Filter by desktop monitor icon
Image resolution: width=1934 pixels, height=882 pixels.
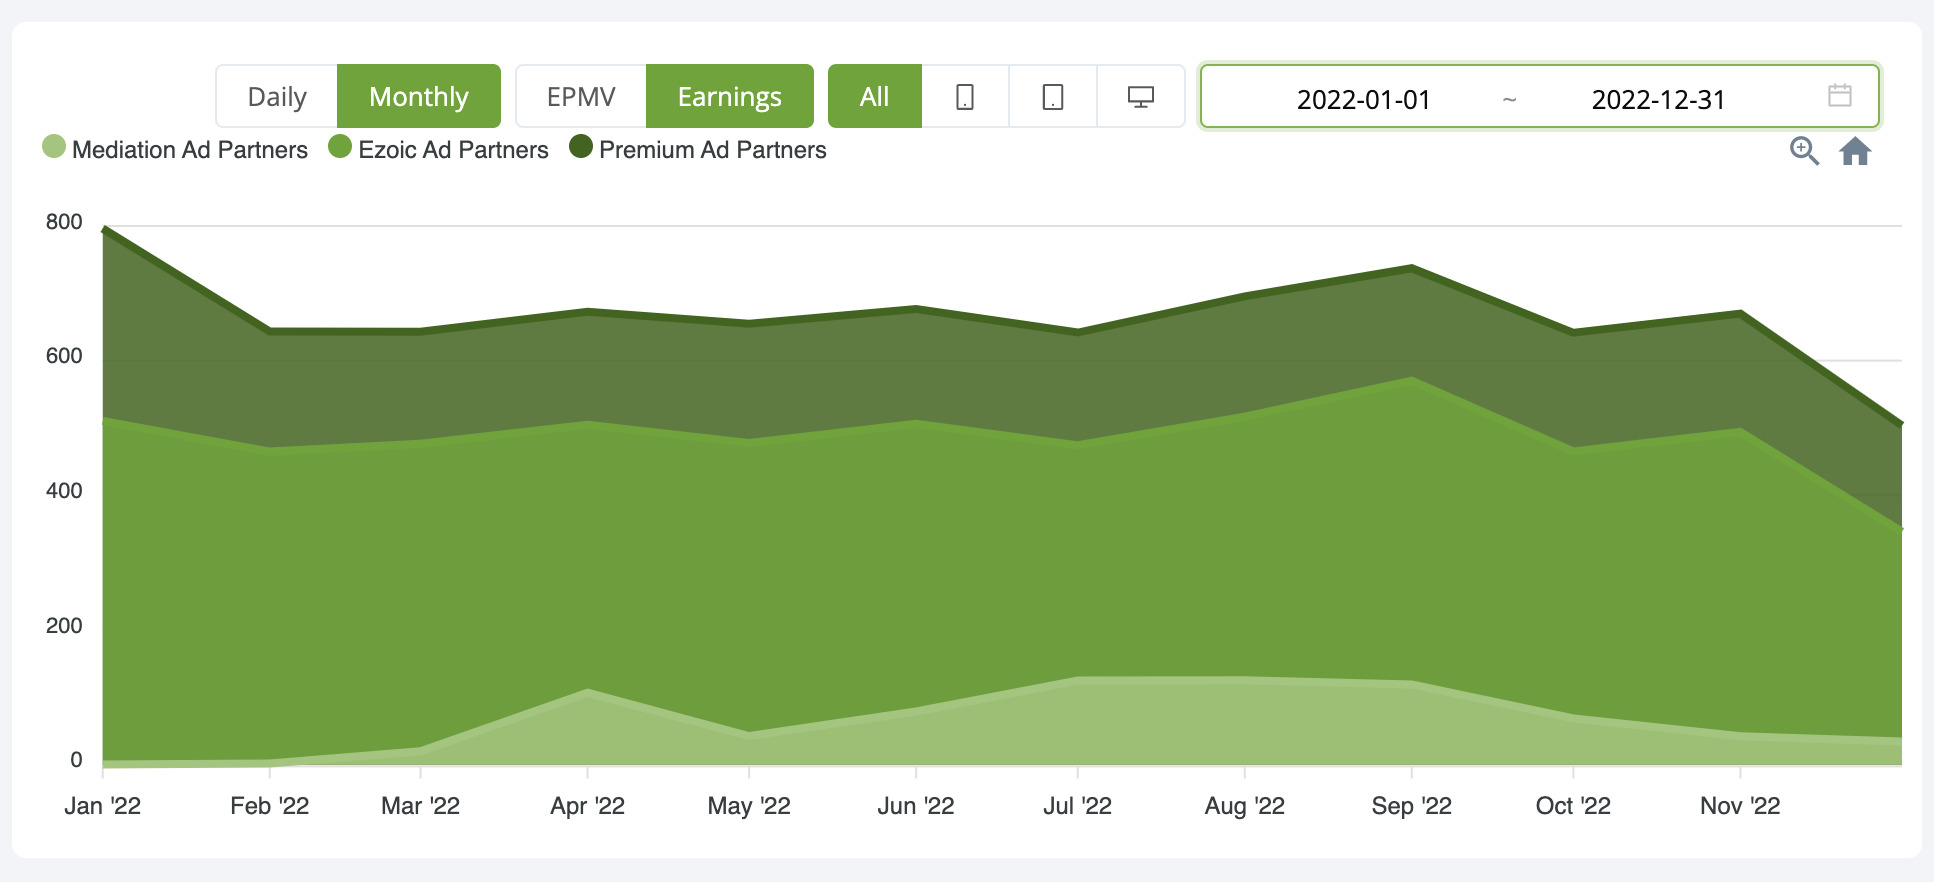(x=1141, y=97)
